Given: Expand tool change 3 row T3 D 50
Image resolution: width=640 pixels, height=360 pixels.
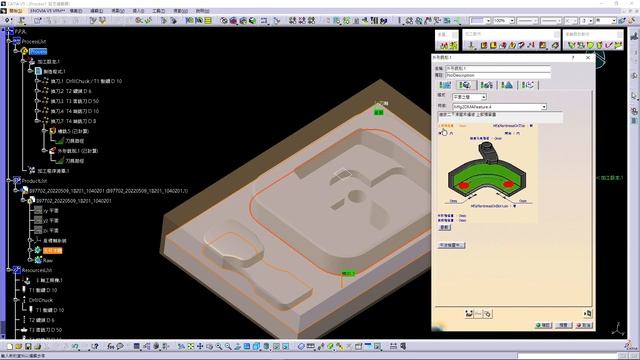Looking at the screenshot, I should [x=37, y=101].
